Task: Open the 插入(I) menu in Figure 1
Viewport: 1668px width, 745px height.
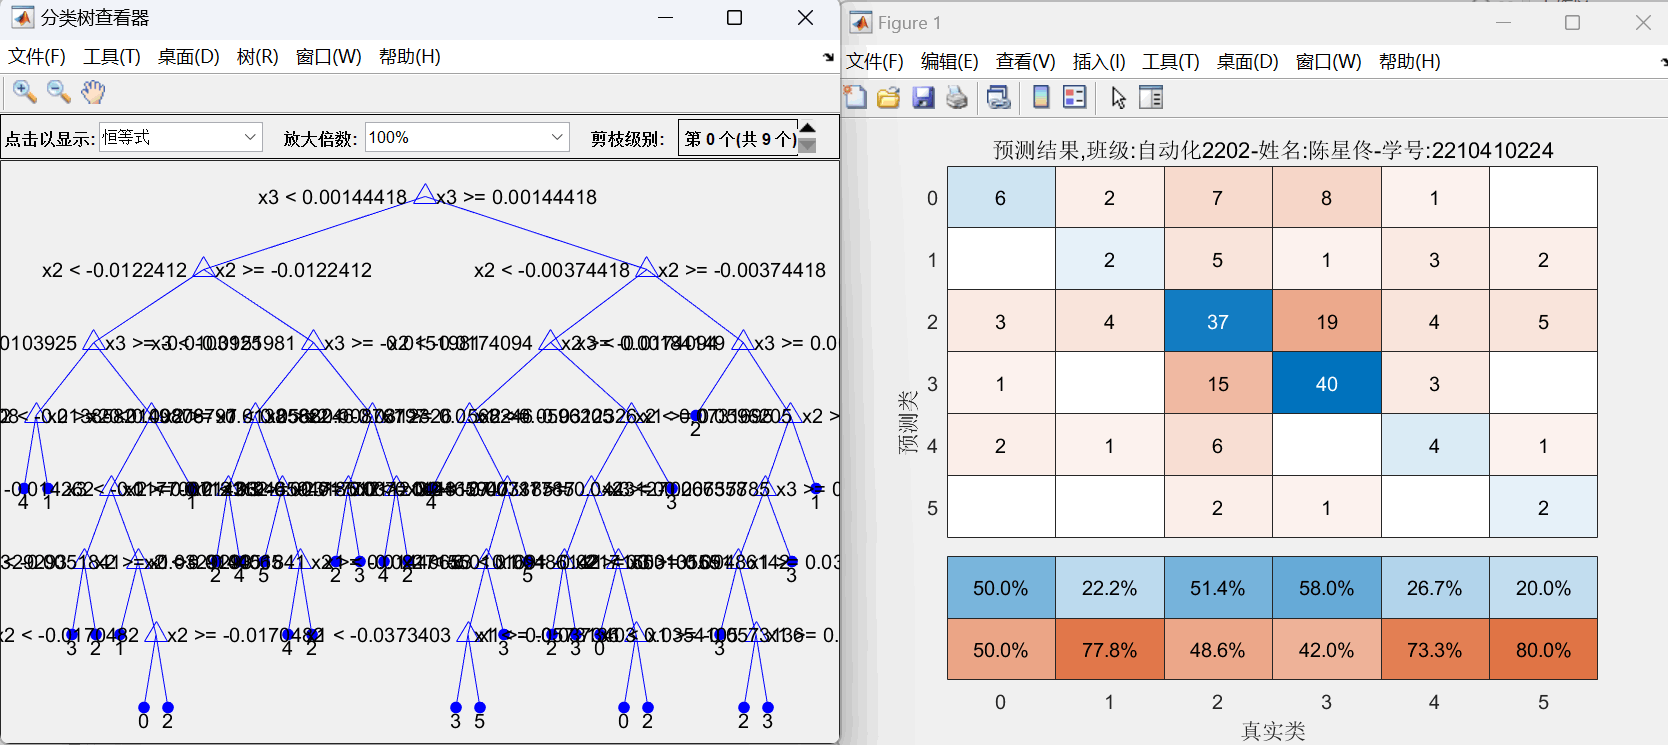Action: coord(1099,62)
